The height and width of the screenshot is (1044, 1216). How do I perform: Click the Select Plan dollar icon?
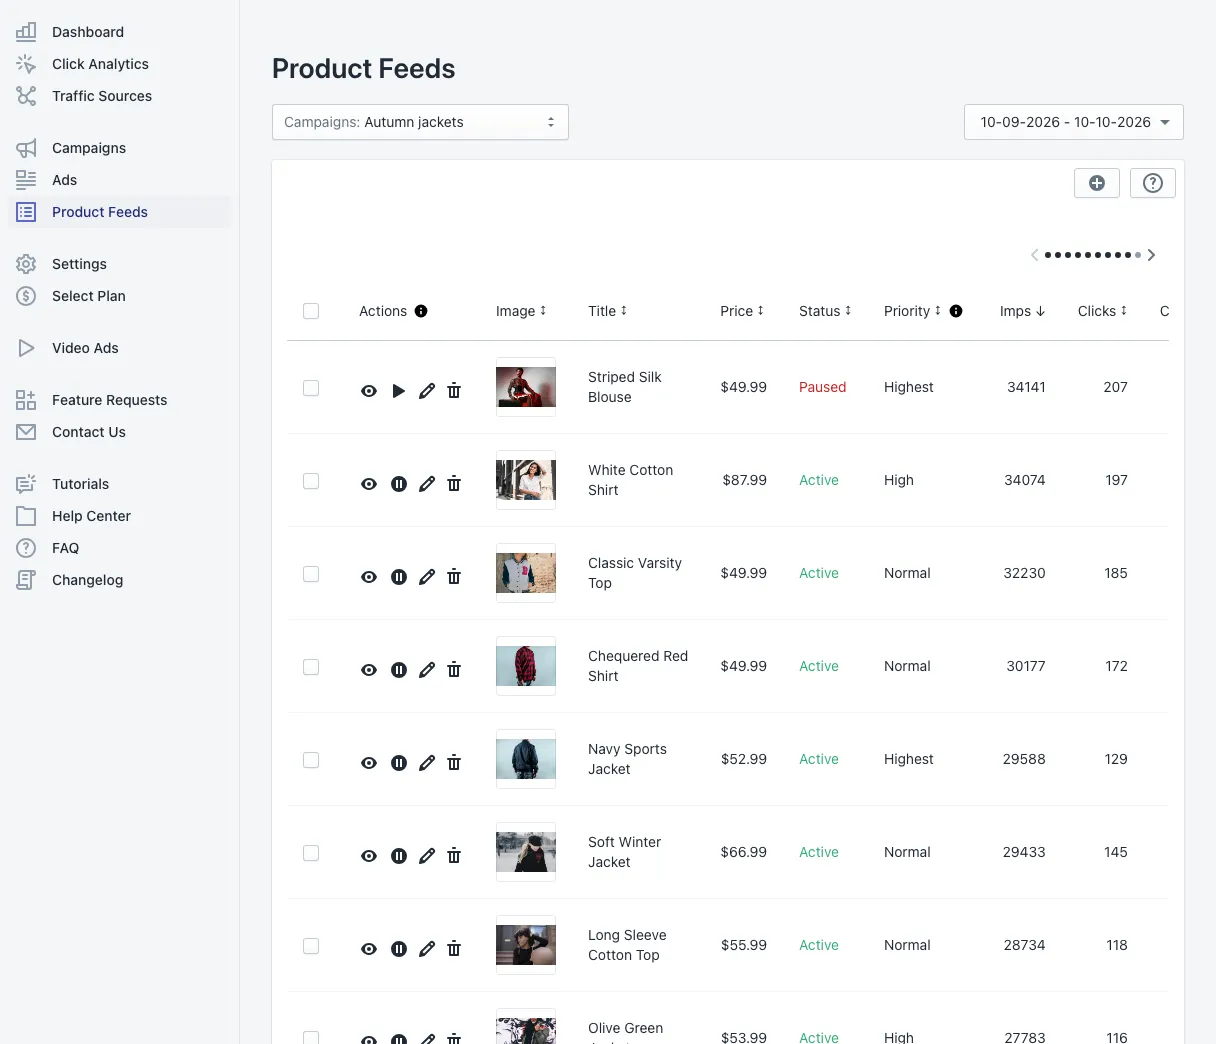point(26,296)
